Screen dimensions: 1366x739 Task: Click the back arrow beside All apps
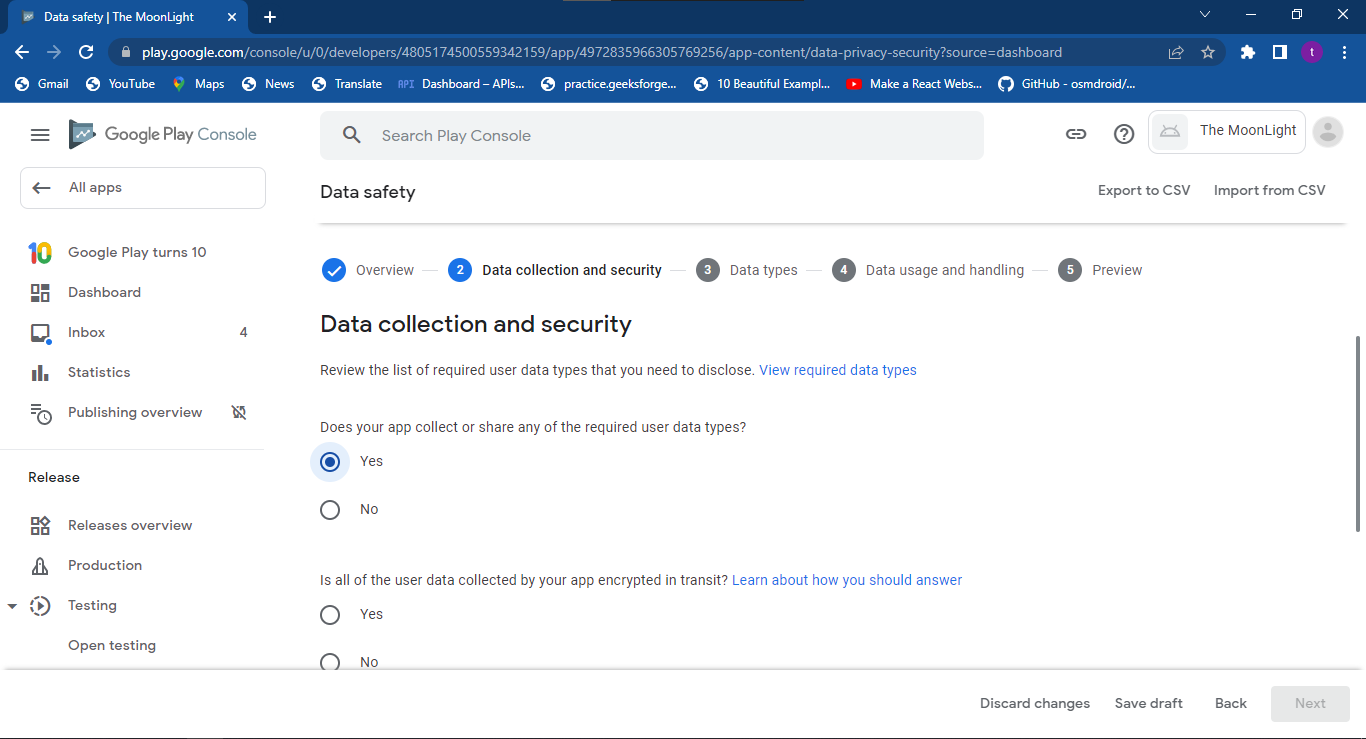pos(41,188)
